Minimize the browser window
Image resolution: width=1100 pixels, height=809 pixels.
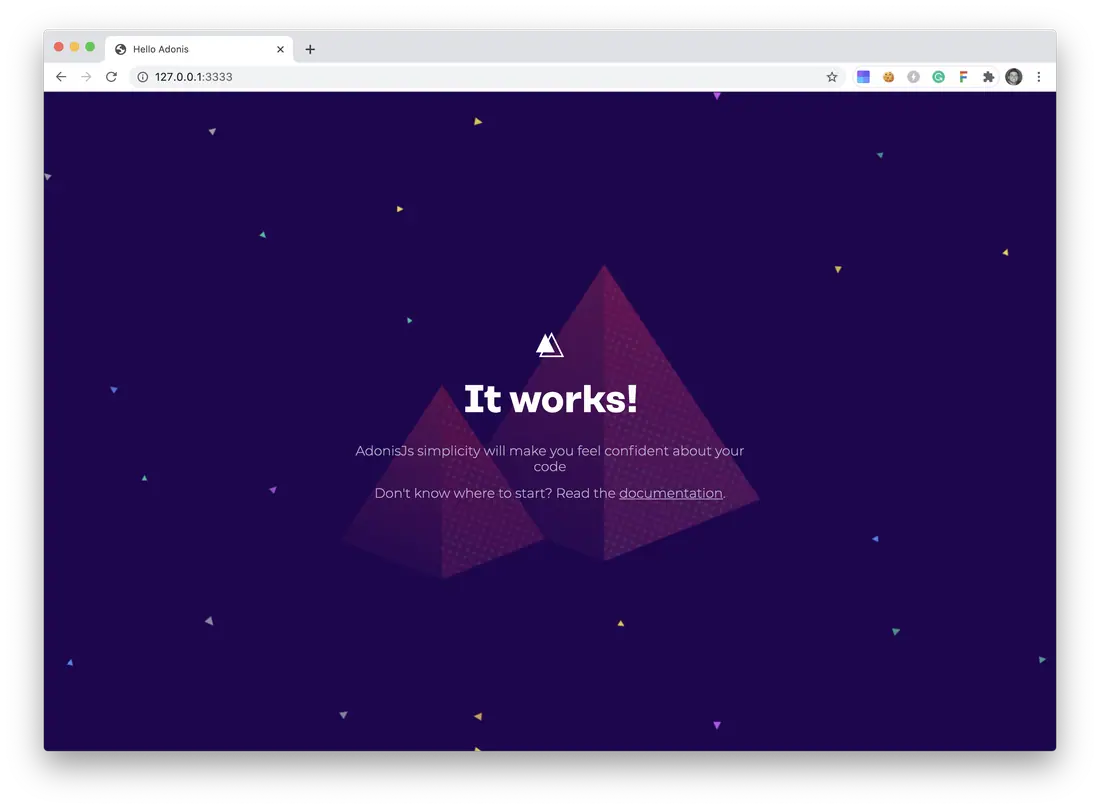[x=74, y=47]
